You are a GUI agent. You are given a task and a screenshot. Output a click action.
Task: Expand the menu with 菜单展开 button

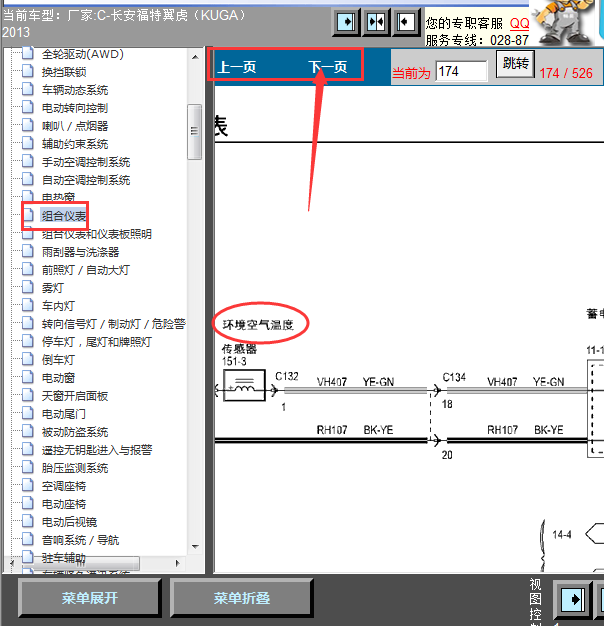pyautogui.click(x=89, y=598)
